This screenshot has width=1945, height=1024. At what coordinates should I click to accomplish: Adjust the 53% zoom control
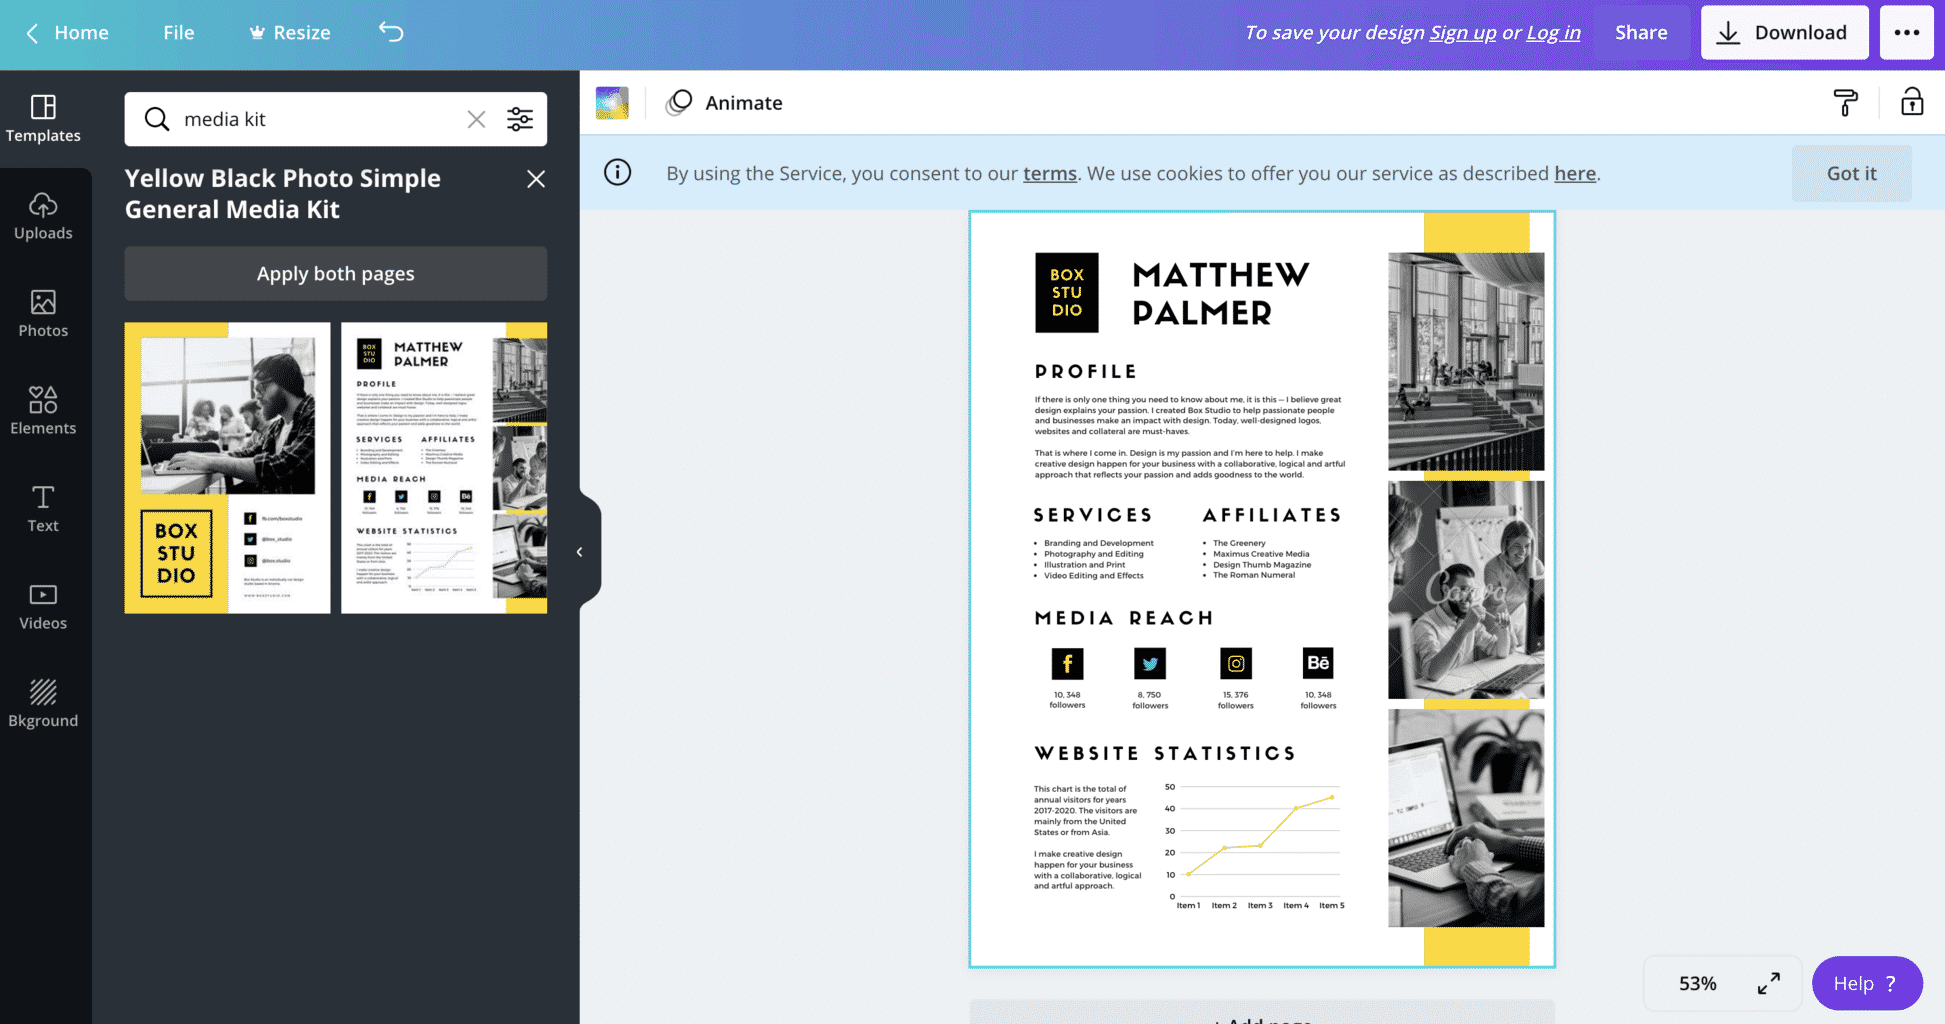1697,983
